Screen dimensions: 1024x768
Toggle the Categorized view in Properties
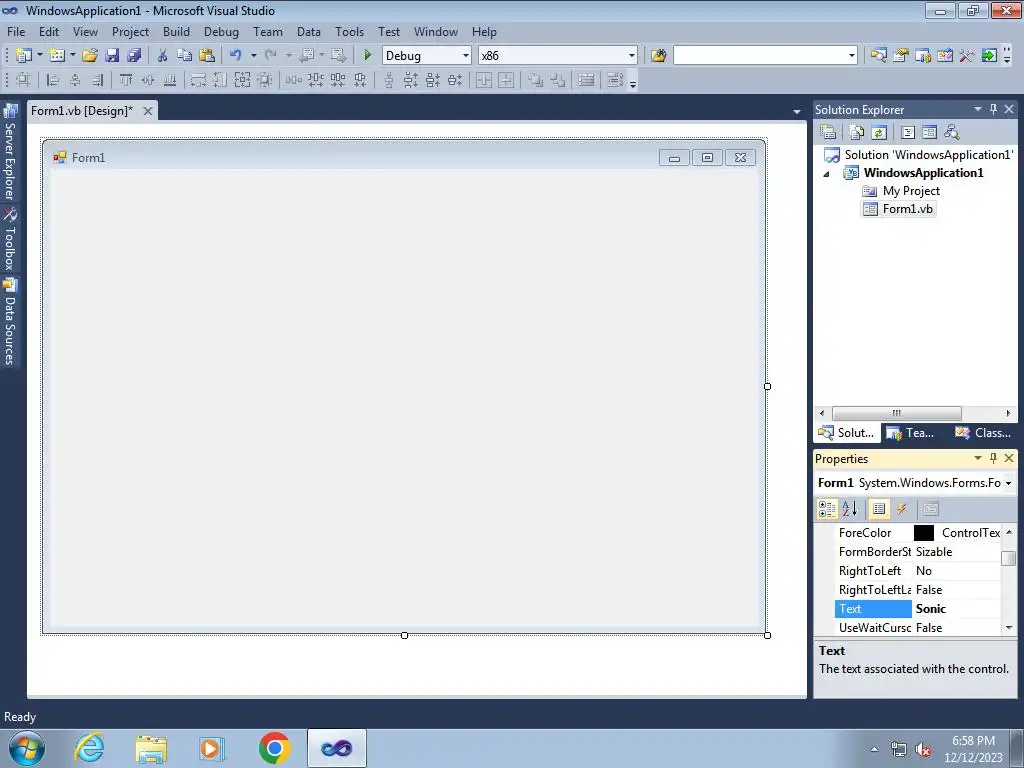pos(827,509)
